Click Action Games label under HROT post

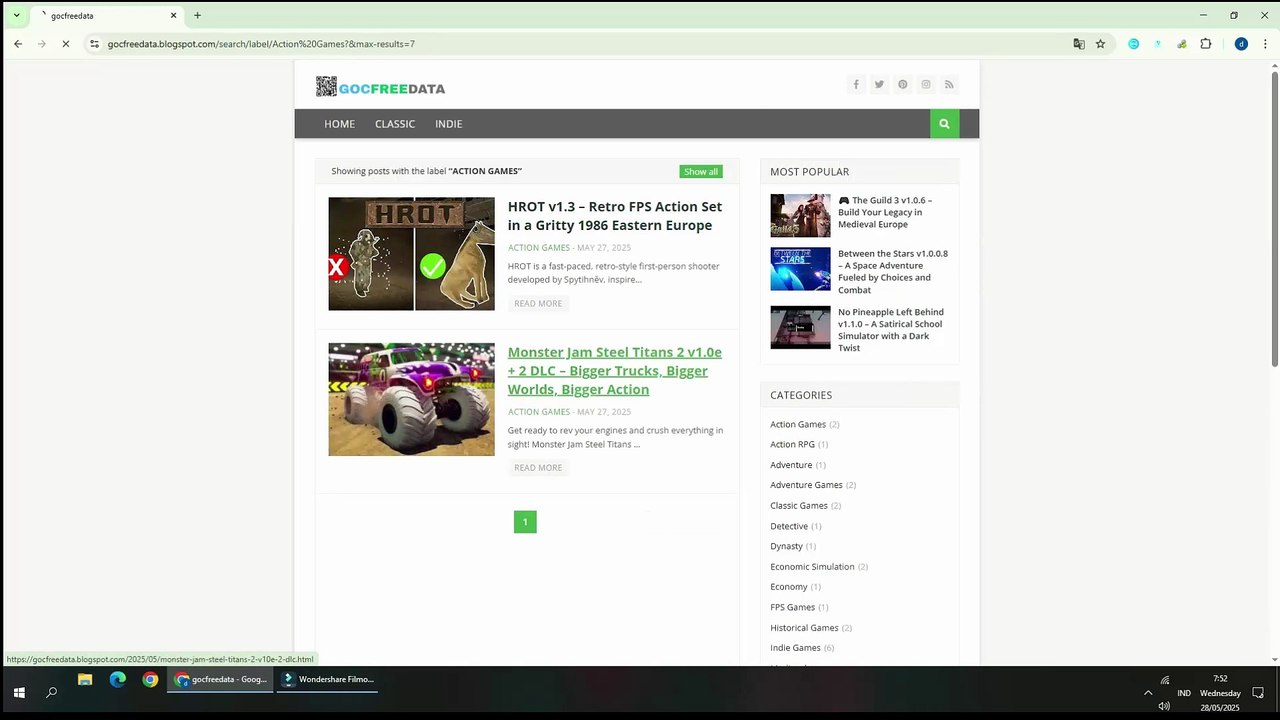pyautogui.click(x=539, y=248)
